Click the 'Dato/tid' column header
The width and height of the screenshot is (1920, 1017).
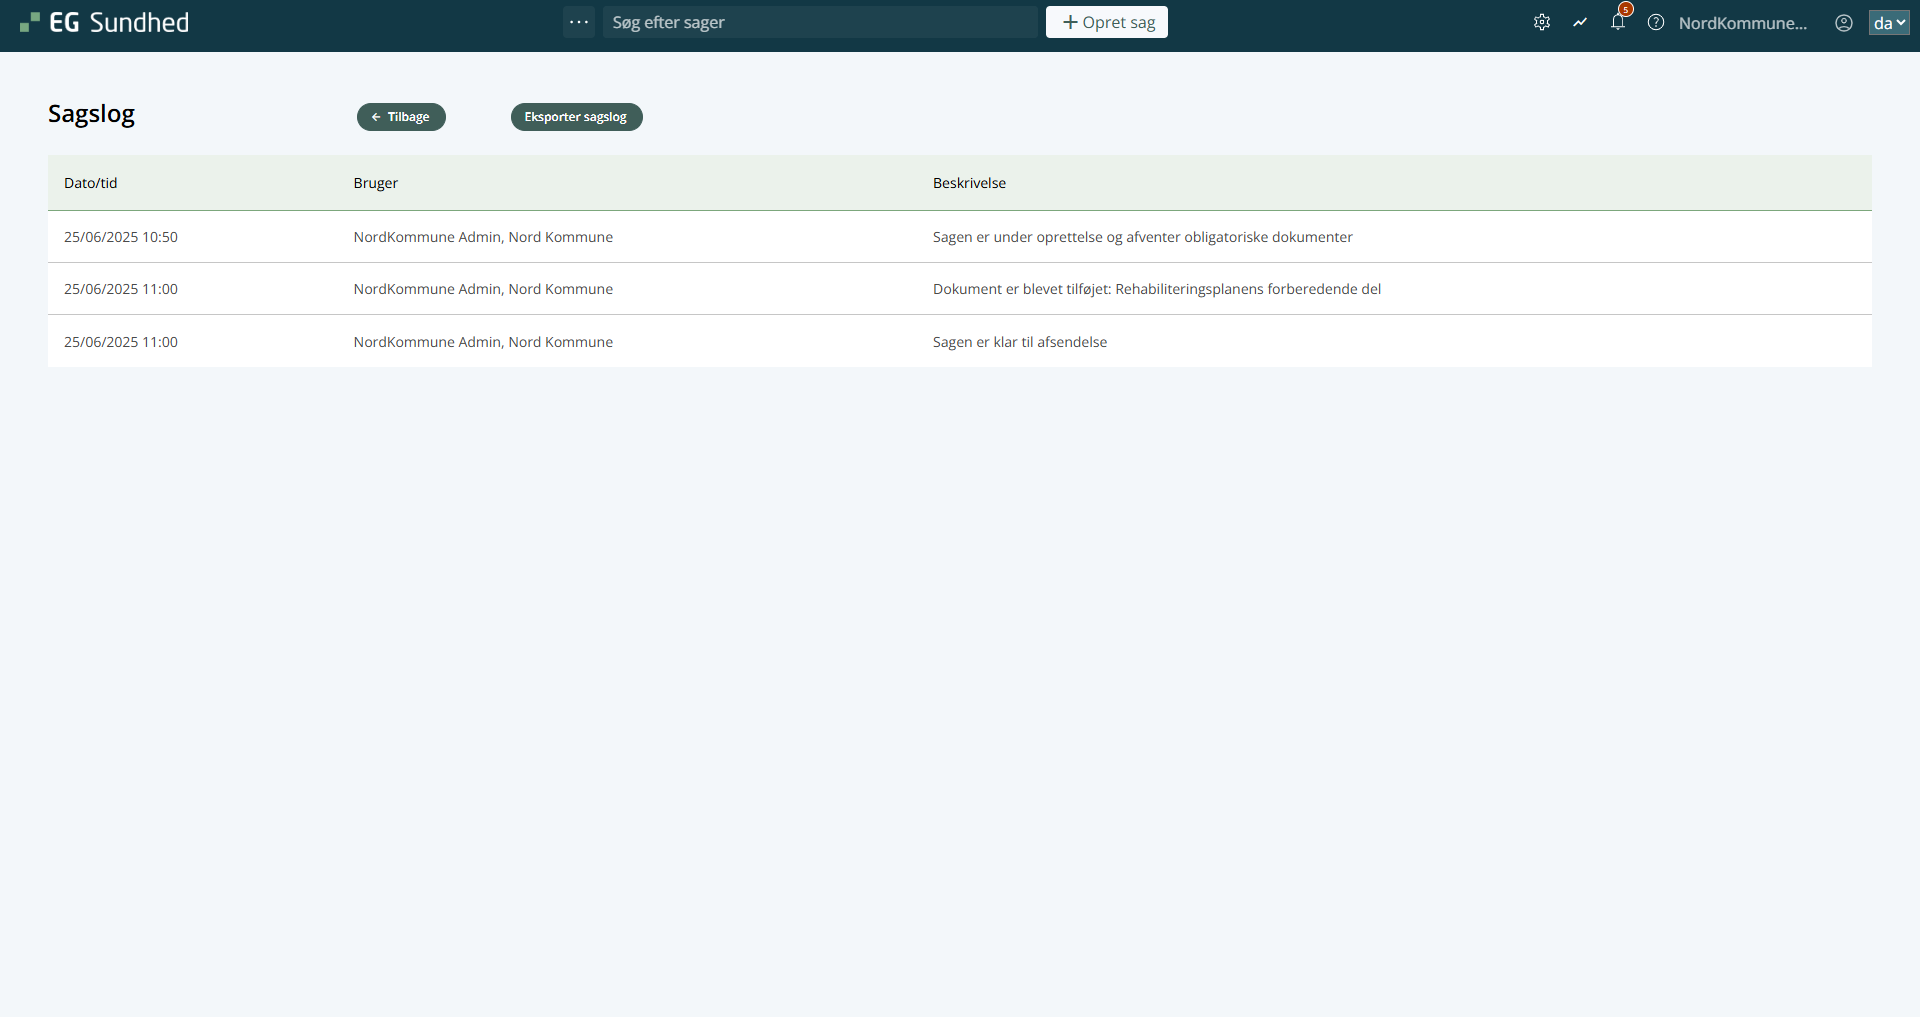click(x=91, y=183)
